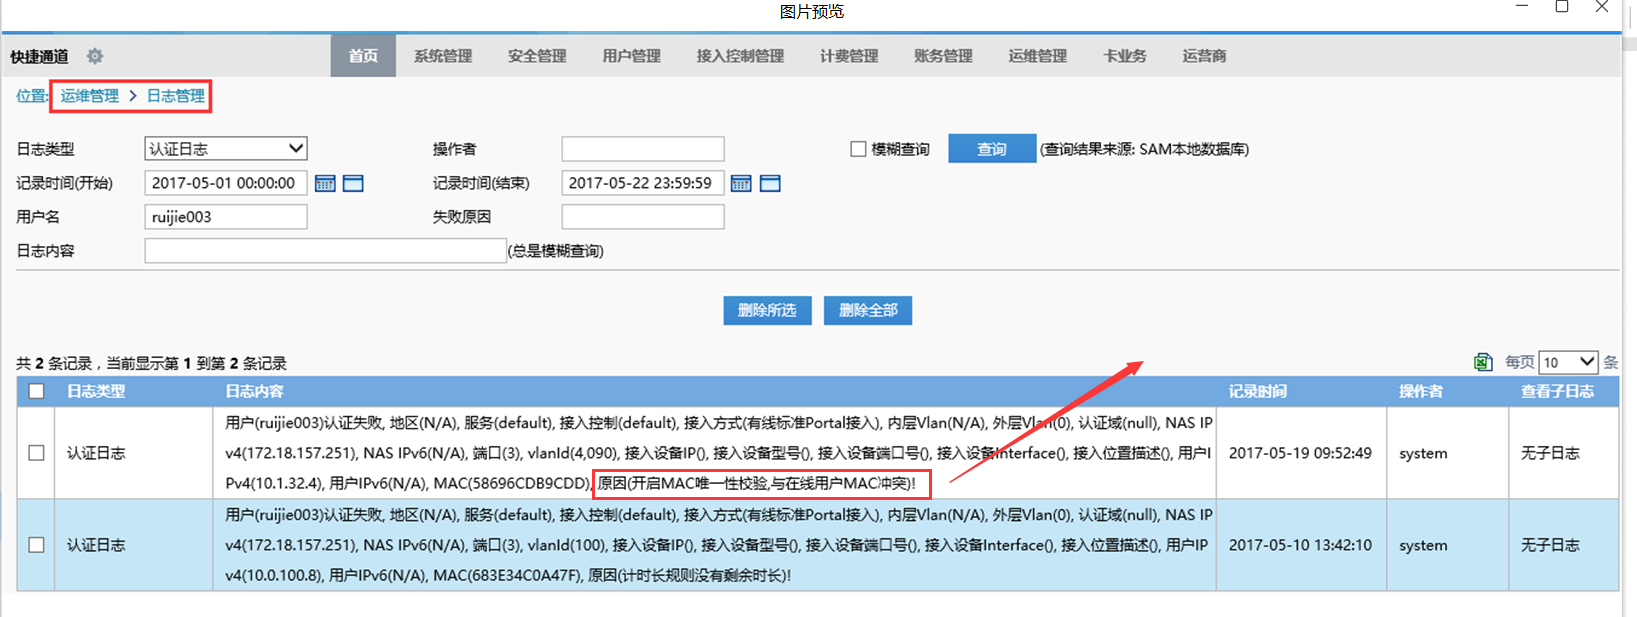
Task: Select the checkbox for the 2017-05-10 log row
Action: [36, 545]
